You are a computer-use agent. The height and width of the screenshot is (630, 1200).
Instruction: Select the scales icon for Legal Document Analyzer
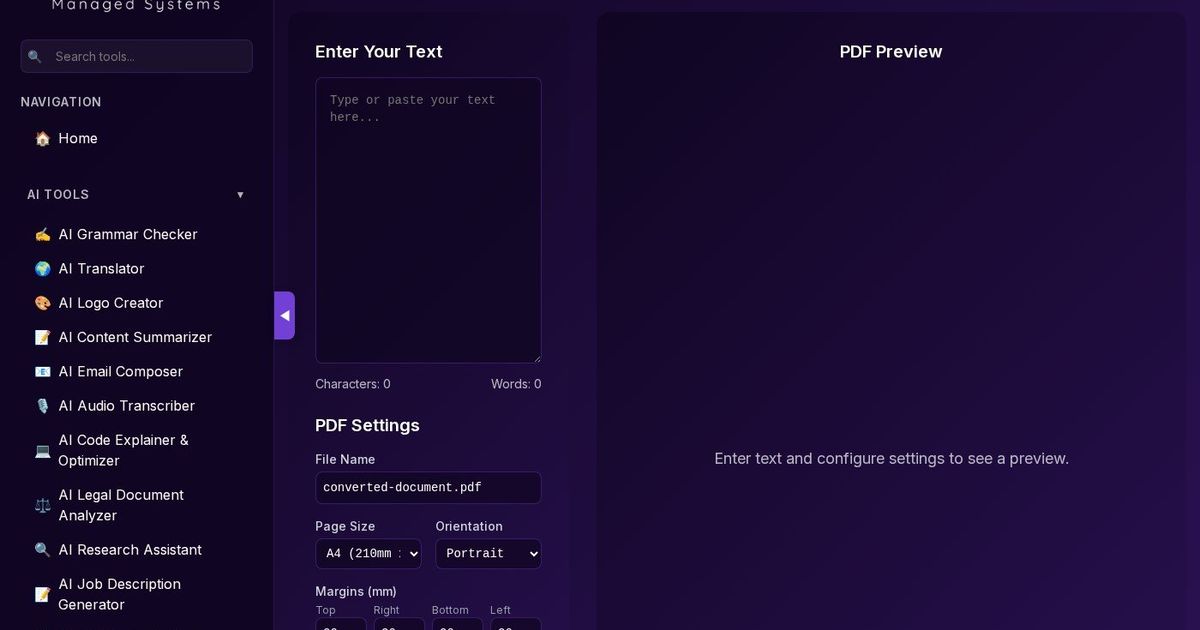coord(42,505)
